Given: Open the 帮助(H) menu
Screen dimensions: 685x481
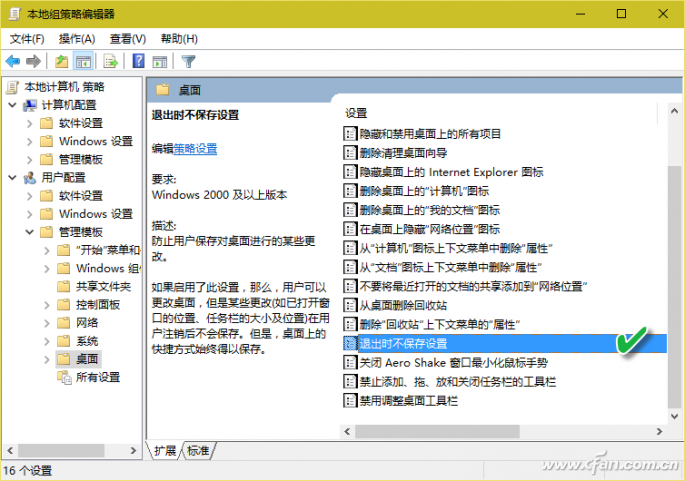Looking at the screenshot, I should (179, 39).
